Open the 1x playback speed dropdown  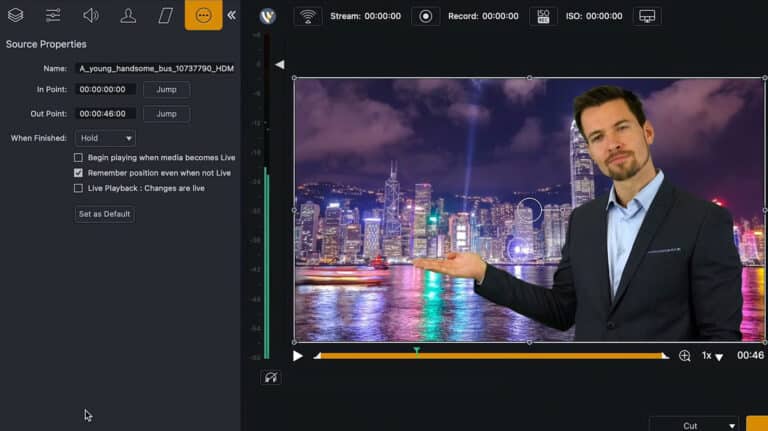click(712, 356)
